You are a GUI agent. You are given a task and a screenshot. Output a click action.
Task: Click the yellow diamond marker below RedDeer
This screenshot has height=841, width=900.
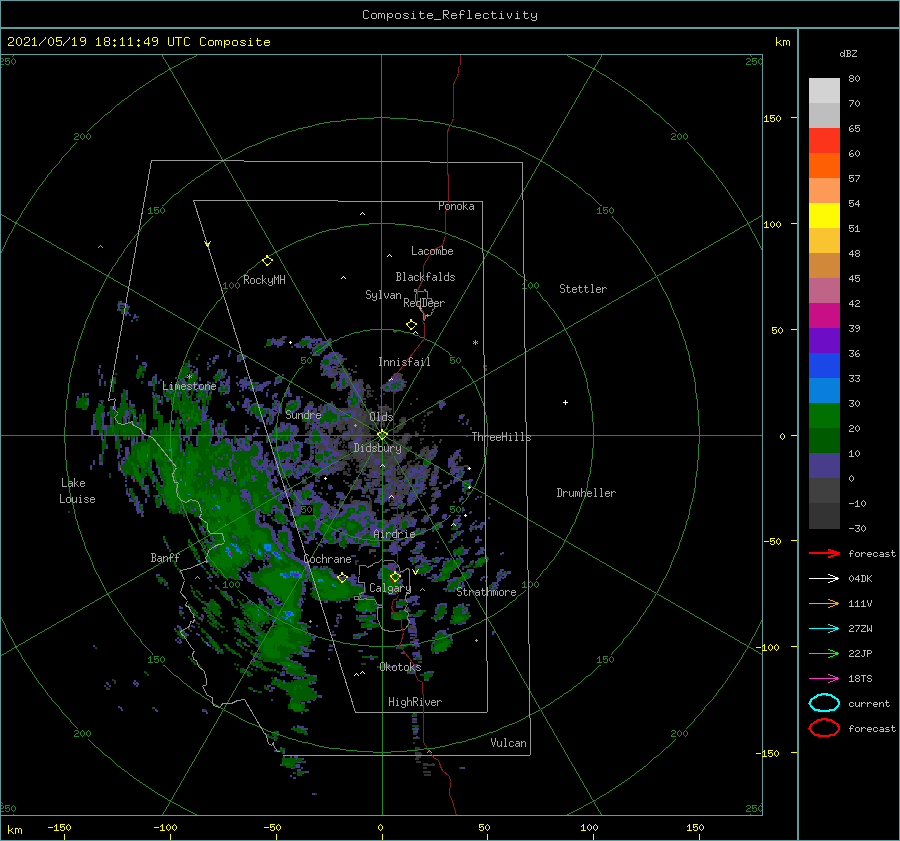click(x=411, y=325)
